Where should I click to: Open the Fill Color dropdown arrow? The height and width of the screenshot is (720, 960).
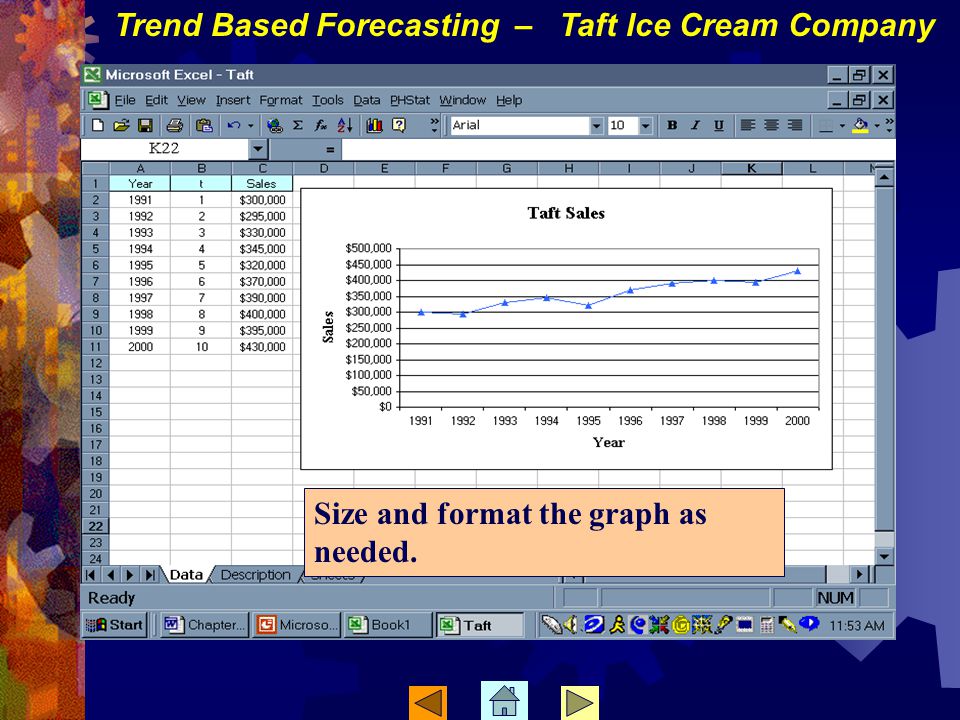[x=877, y=126]
